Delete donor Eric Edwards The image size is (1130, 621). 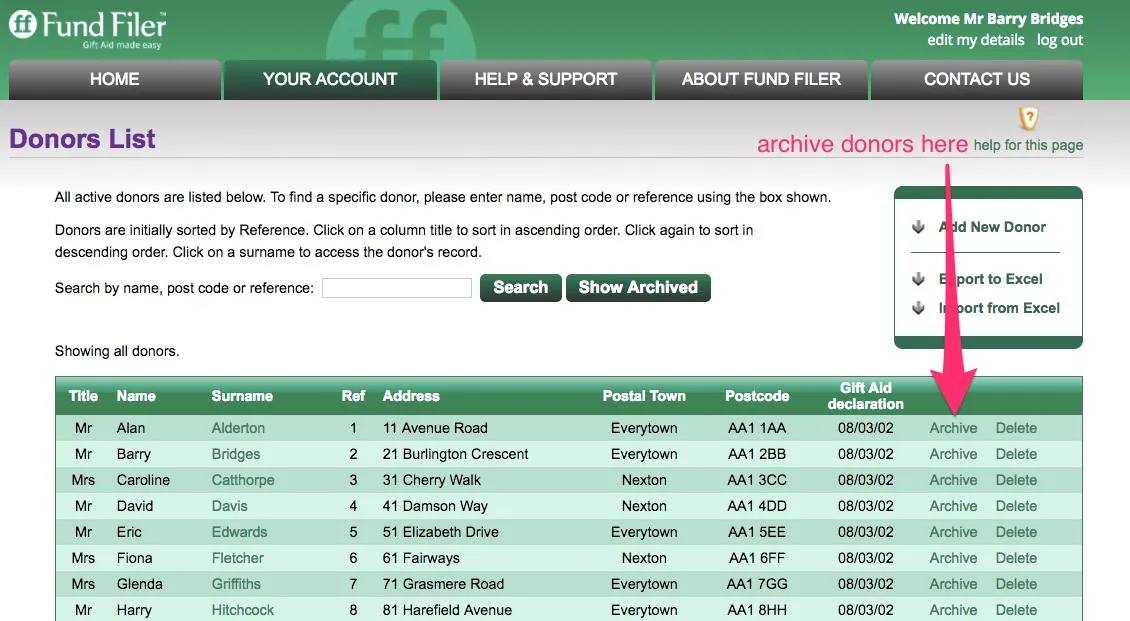pyautogui.click(x=1016, y=532)
